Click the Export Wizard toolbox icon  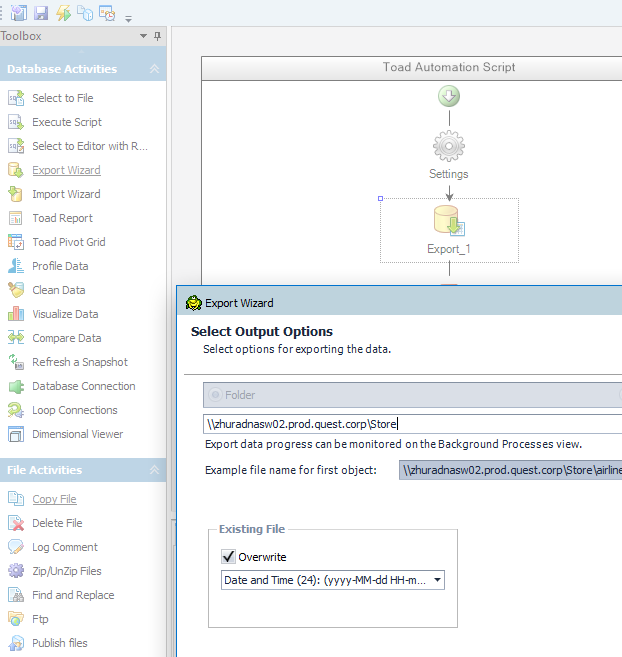(16, 170)
